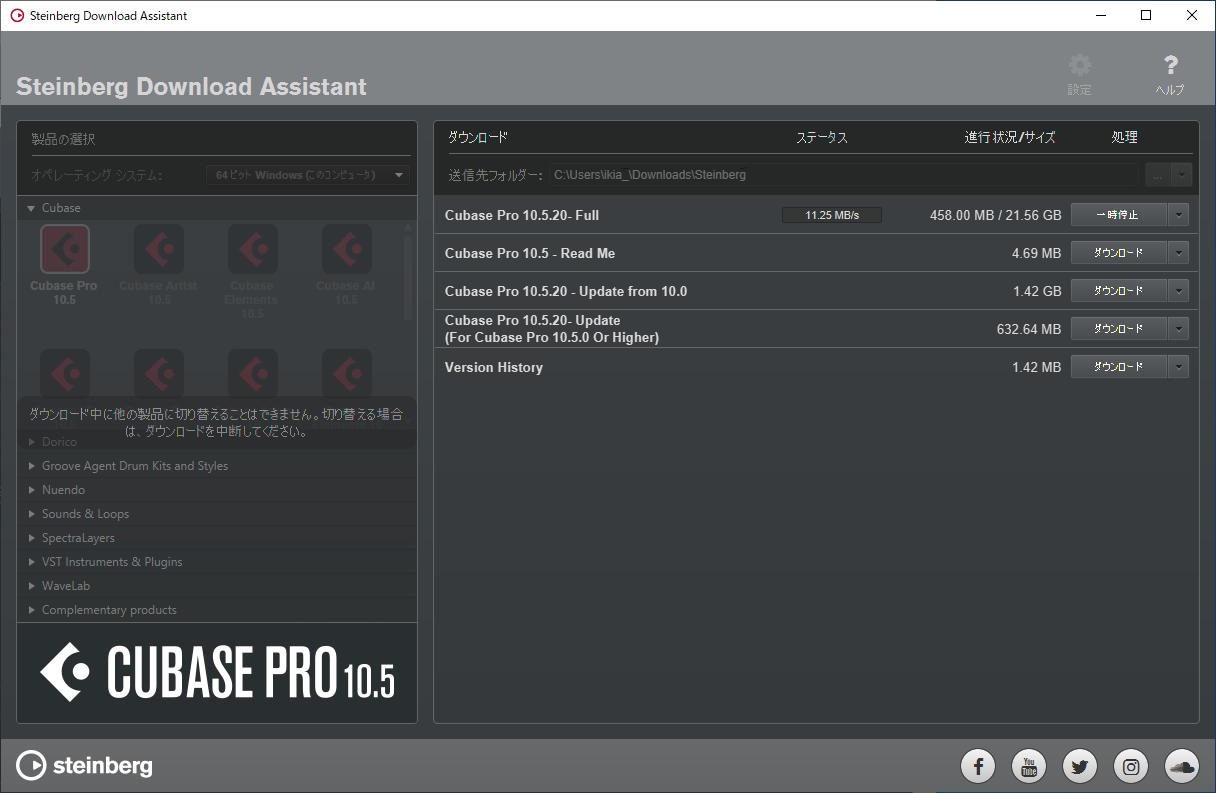Open Steinberg's Facebook page icon
The width and height of the screenshot is (1216, 793).
click(x=978, y=767)
